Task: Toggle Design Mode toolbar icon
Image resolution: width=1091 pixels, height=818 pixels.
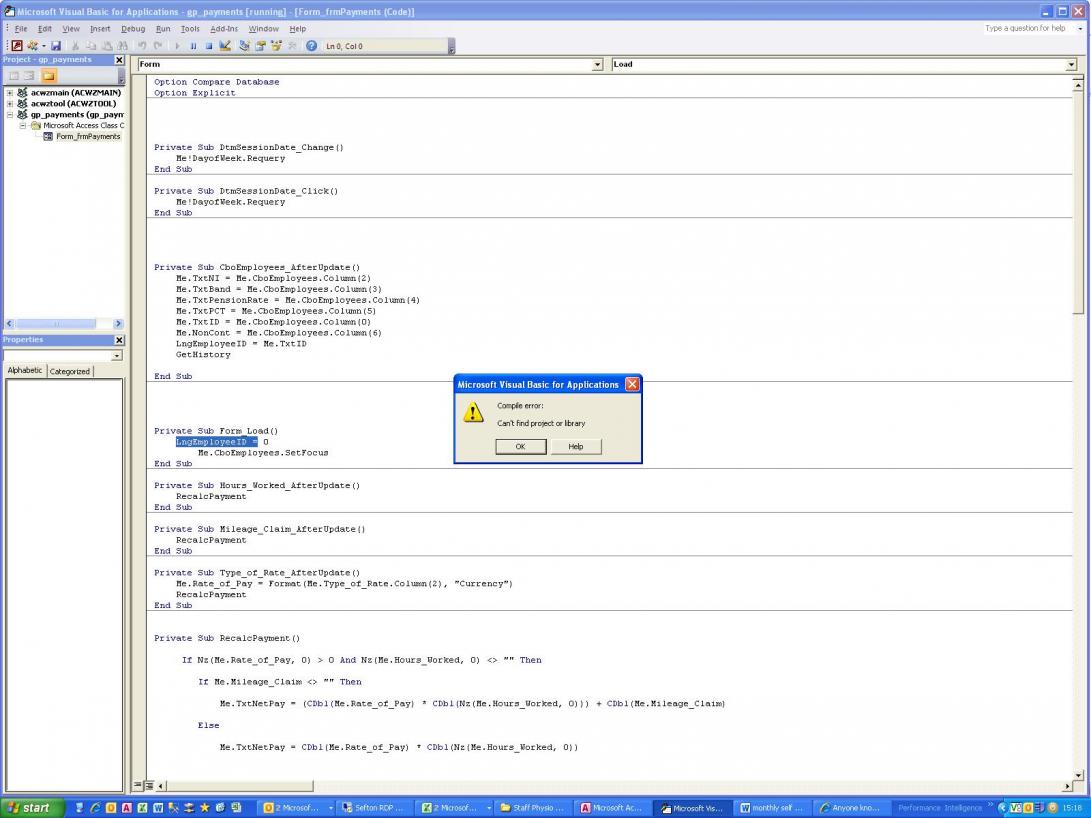Action: pos(225,46)
